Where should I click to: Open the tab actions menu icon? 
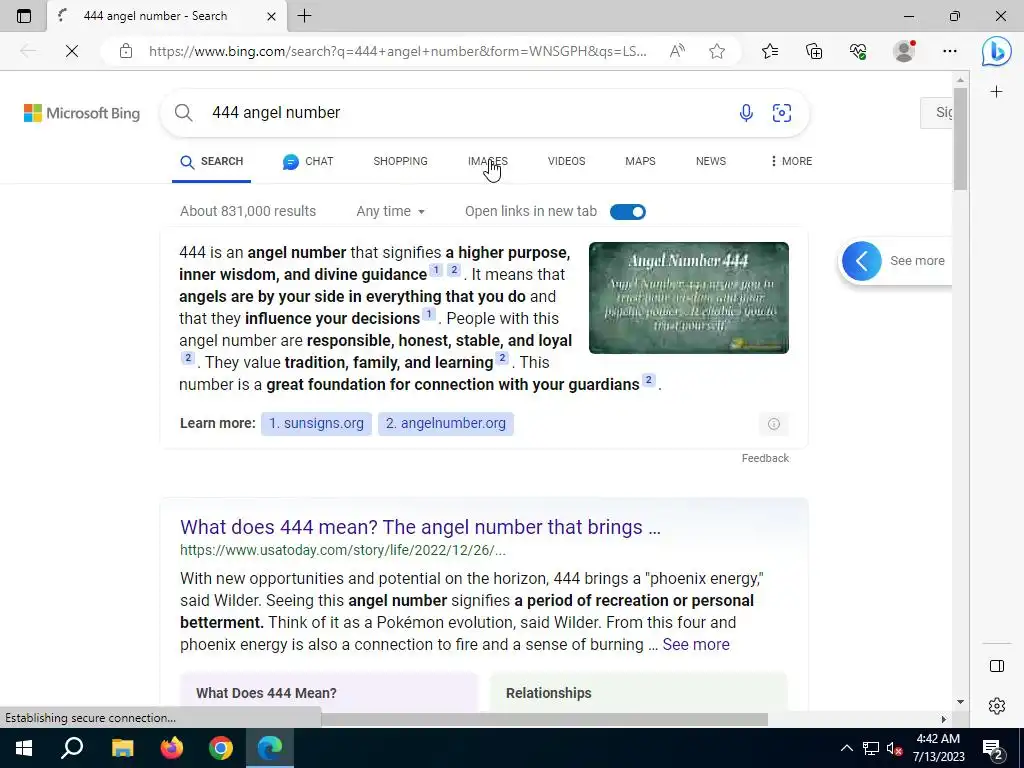pos(24,16)
